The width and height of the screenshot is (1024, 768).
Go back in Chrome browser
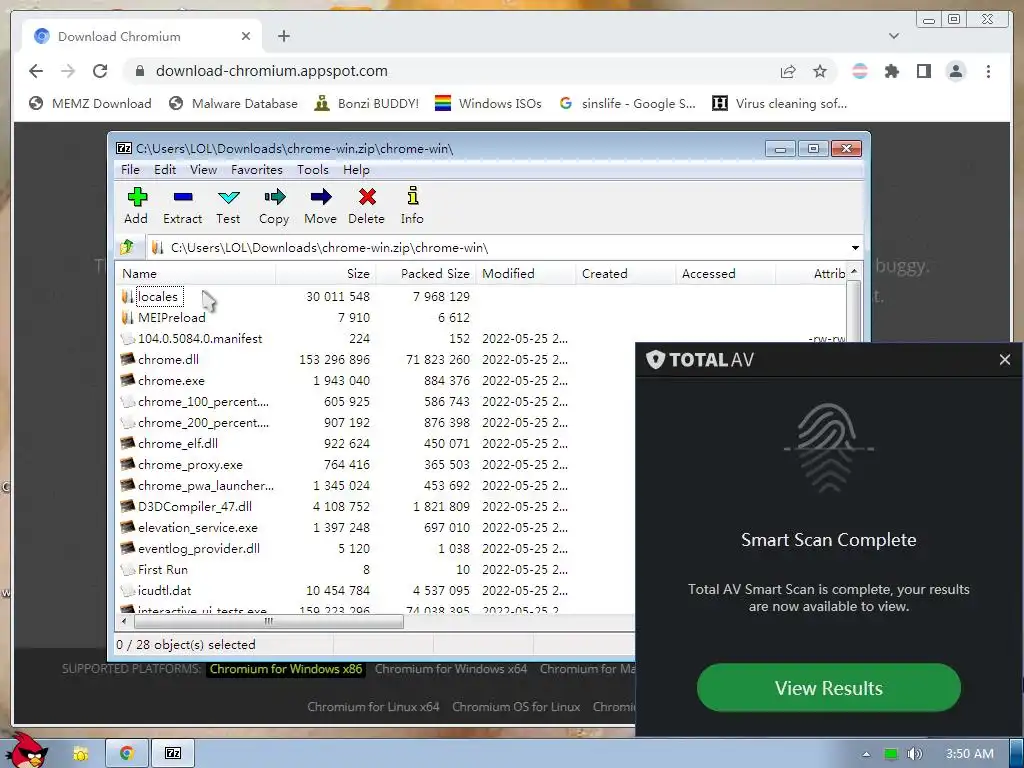click(x=36, y=71)
